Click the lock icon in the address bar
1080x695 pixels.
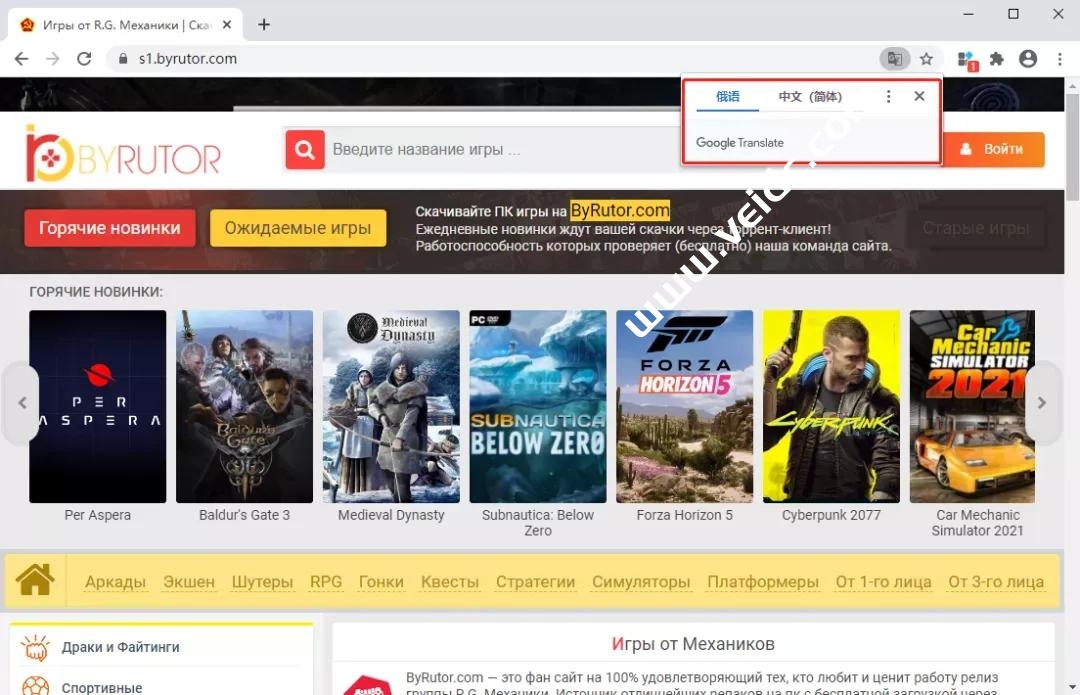click(x=123, y=59)
